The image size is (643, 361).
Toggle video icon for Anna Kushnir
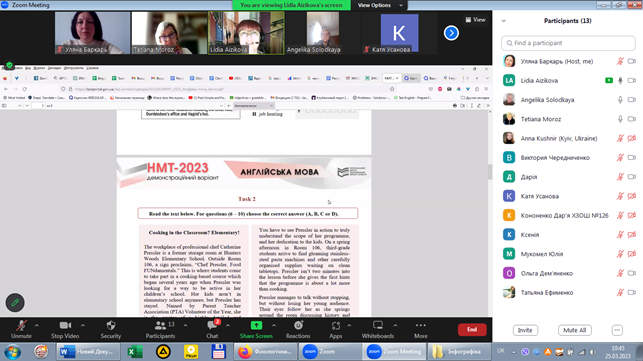(x=632, y=138)
